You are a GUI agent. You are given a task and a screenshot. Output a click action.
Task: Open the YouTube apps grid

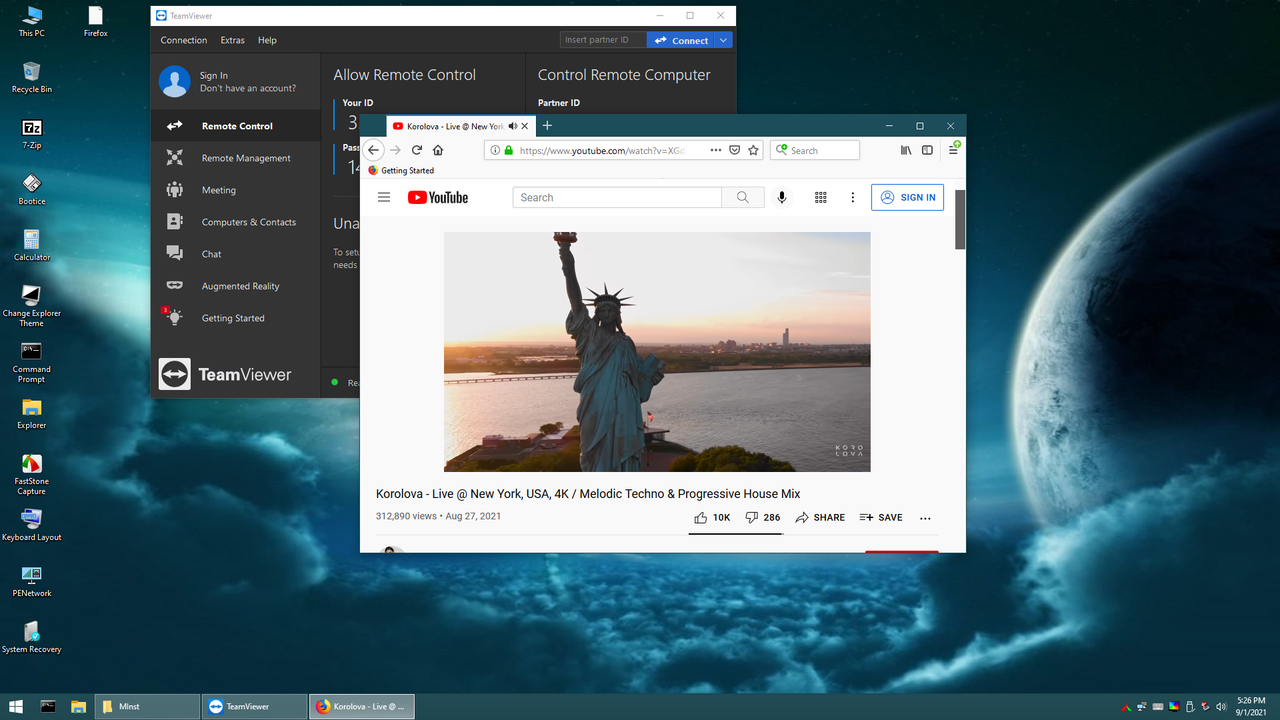click(821, 197)
